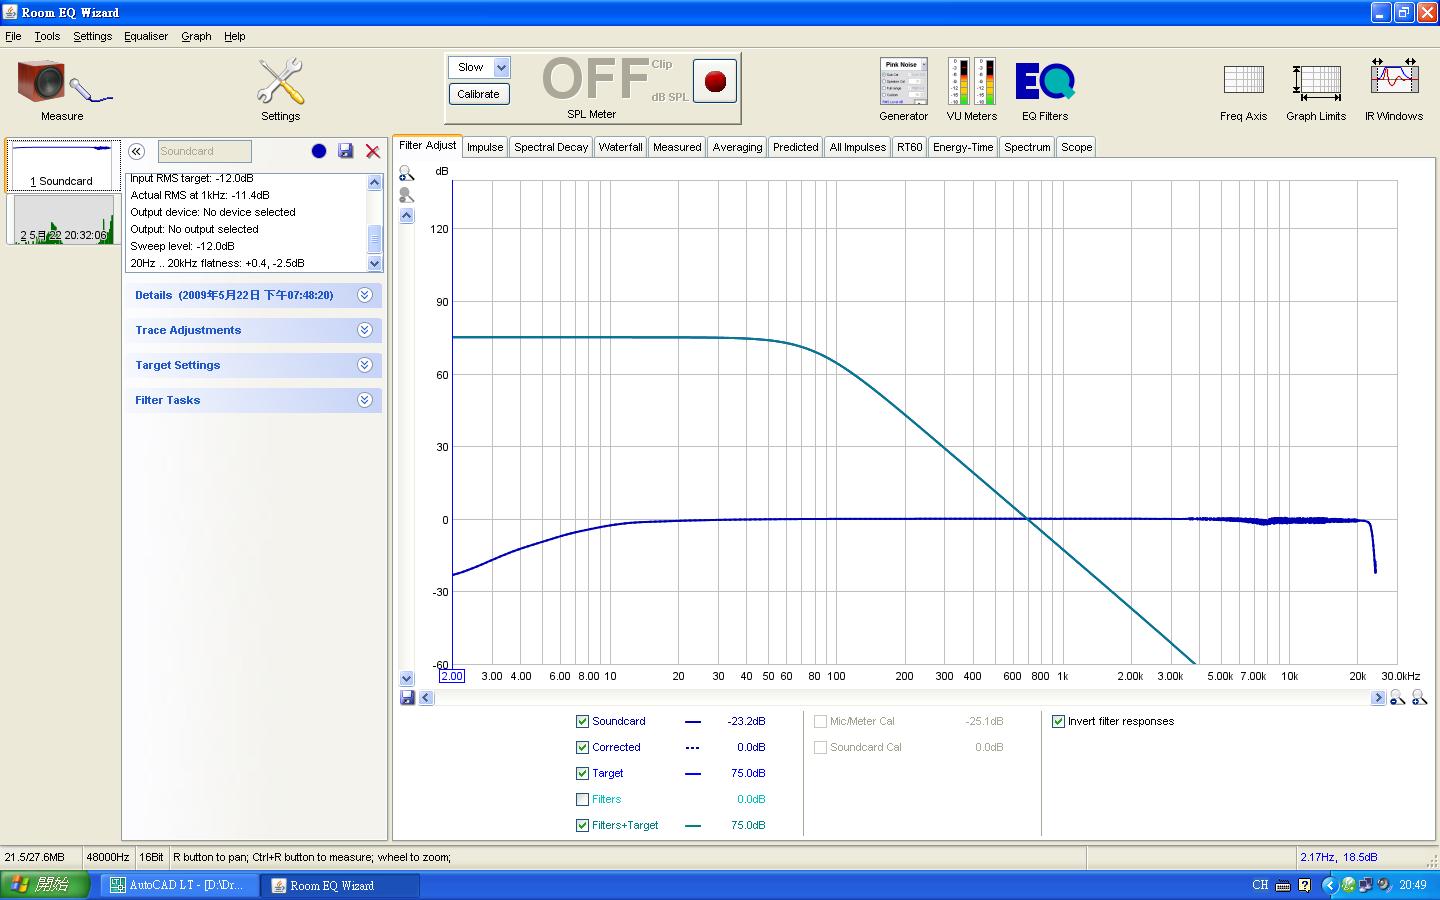Click Filters+Target teal line swatch
The width and height of the screenshot is (1440, 900).
coord(692,825)
